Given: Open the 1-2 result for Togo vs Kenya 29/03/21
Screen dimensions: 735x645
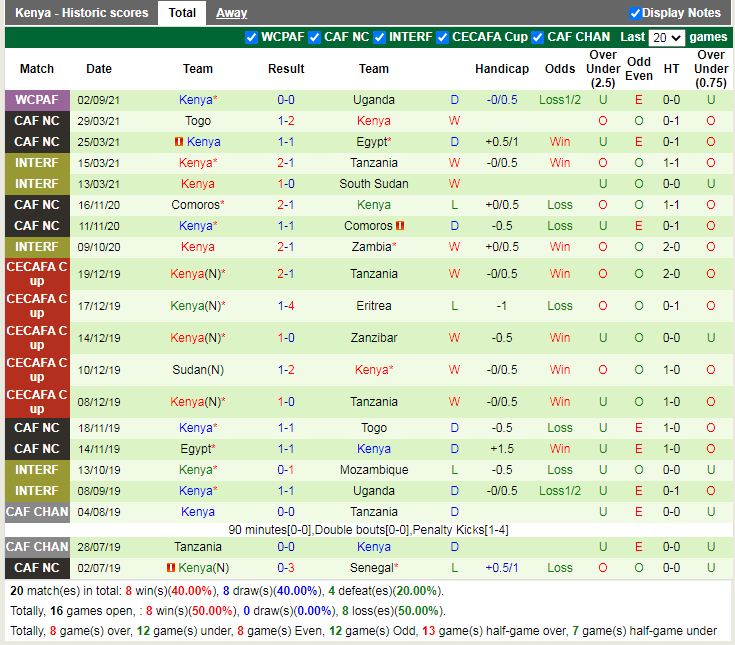Looking at the screenshot, I should (286, 121).
